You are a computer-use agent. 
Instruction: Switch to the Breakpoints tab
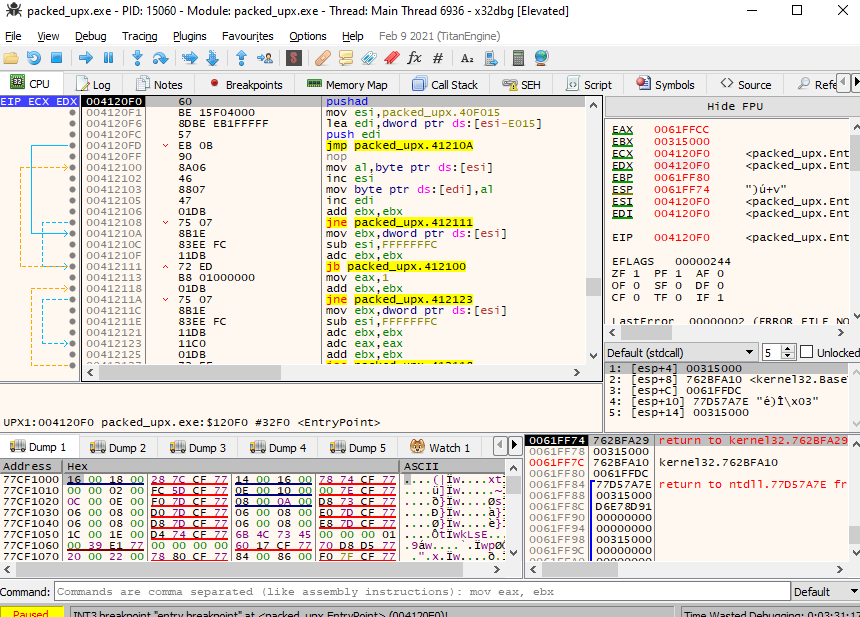245,84
